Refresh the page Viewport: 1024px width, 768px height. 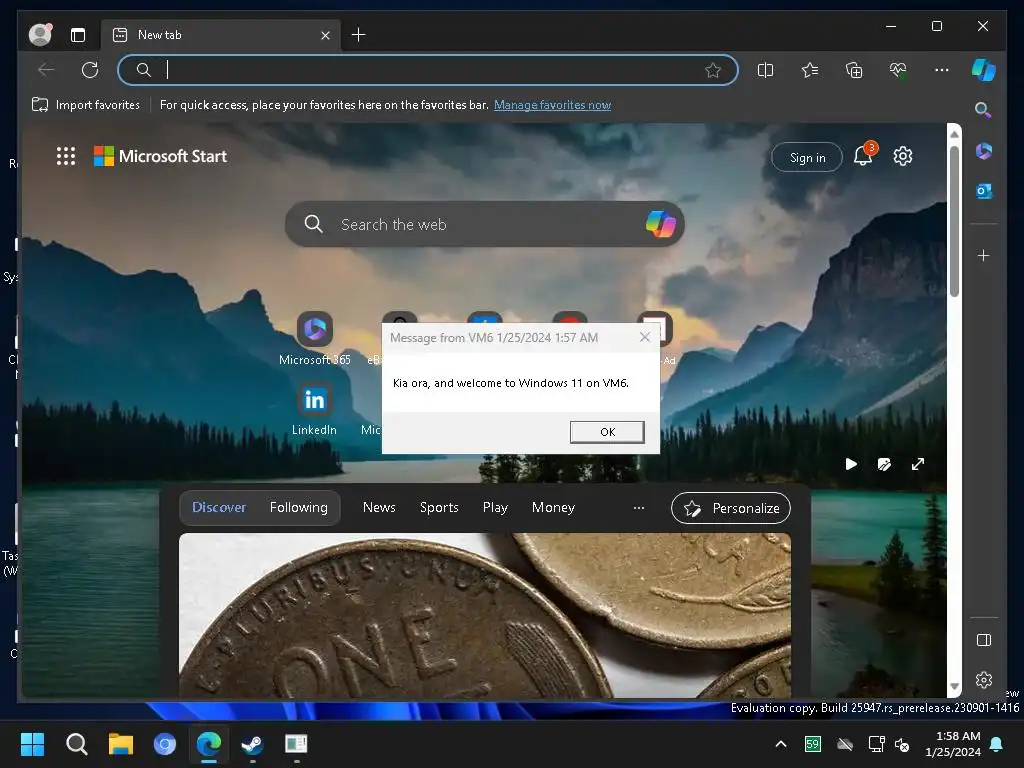tap(90, 70)
